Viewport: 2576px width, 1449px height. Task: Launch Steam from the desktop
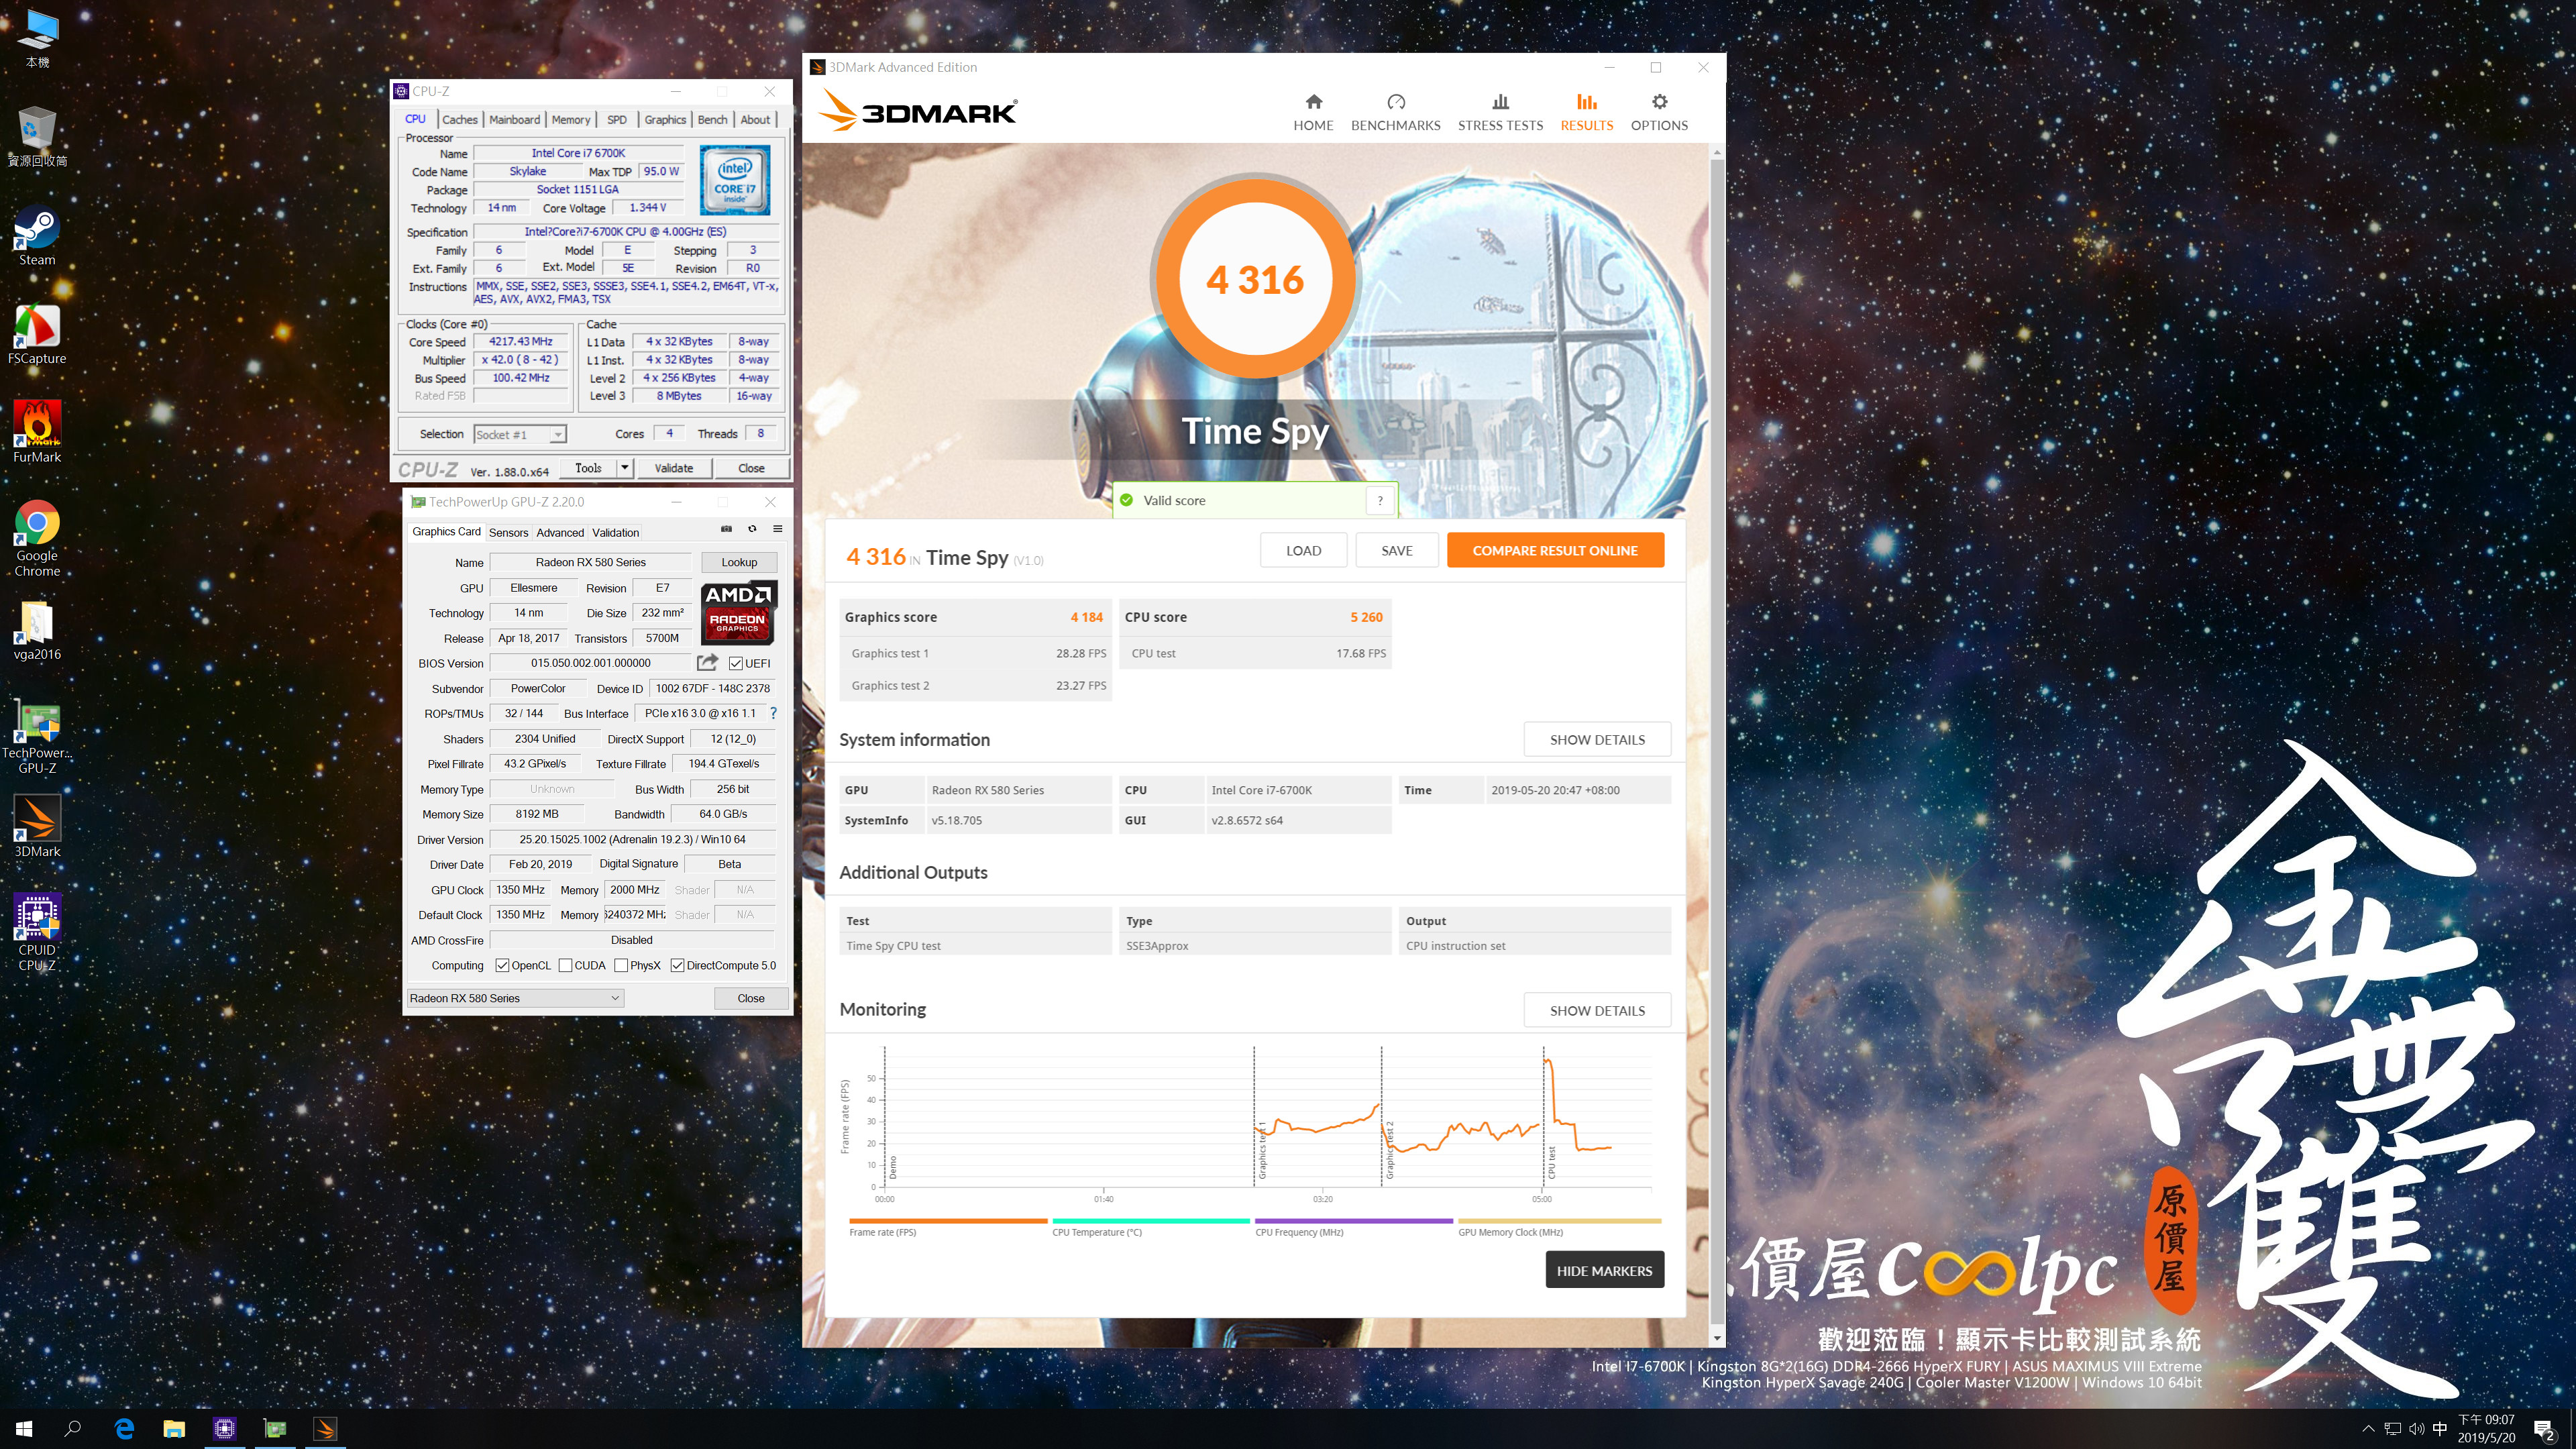(37, 235)
